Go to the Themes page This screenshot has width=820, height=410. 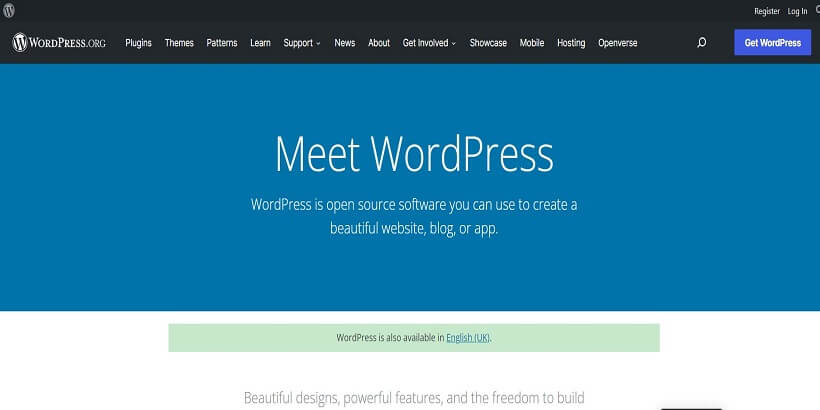pos(179,43)
